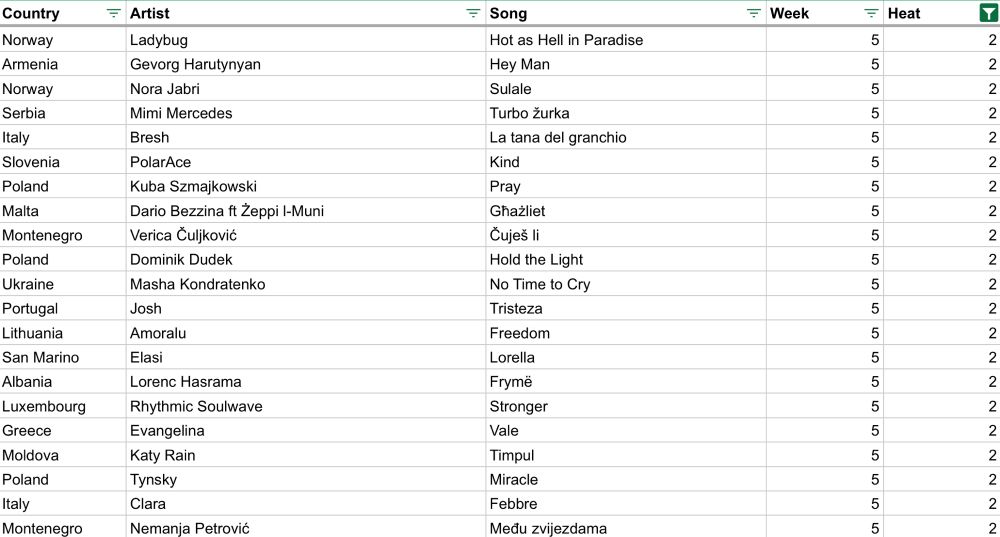This screenshot has width=1000, height=537.
Task: Open the Song column filter icon
Action: point(754,13)
